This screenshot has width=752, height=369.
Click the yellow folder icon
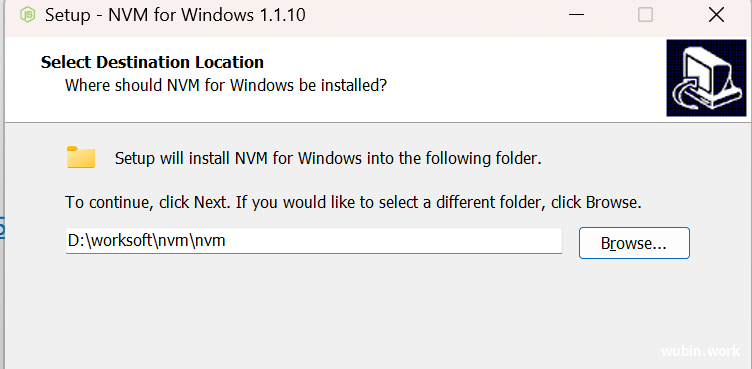pyautogui.click(x=81, y=157)
